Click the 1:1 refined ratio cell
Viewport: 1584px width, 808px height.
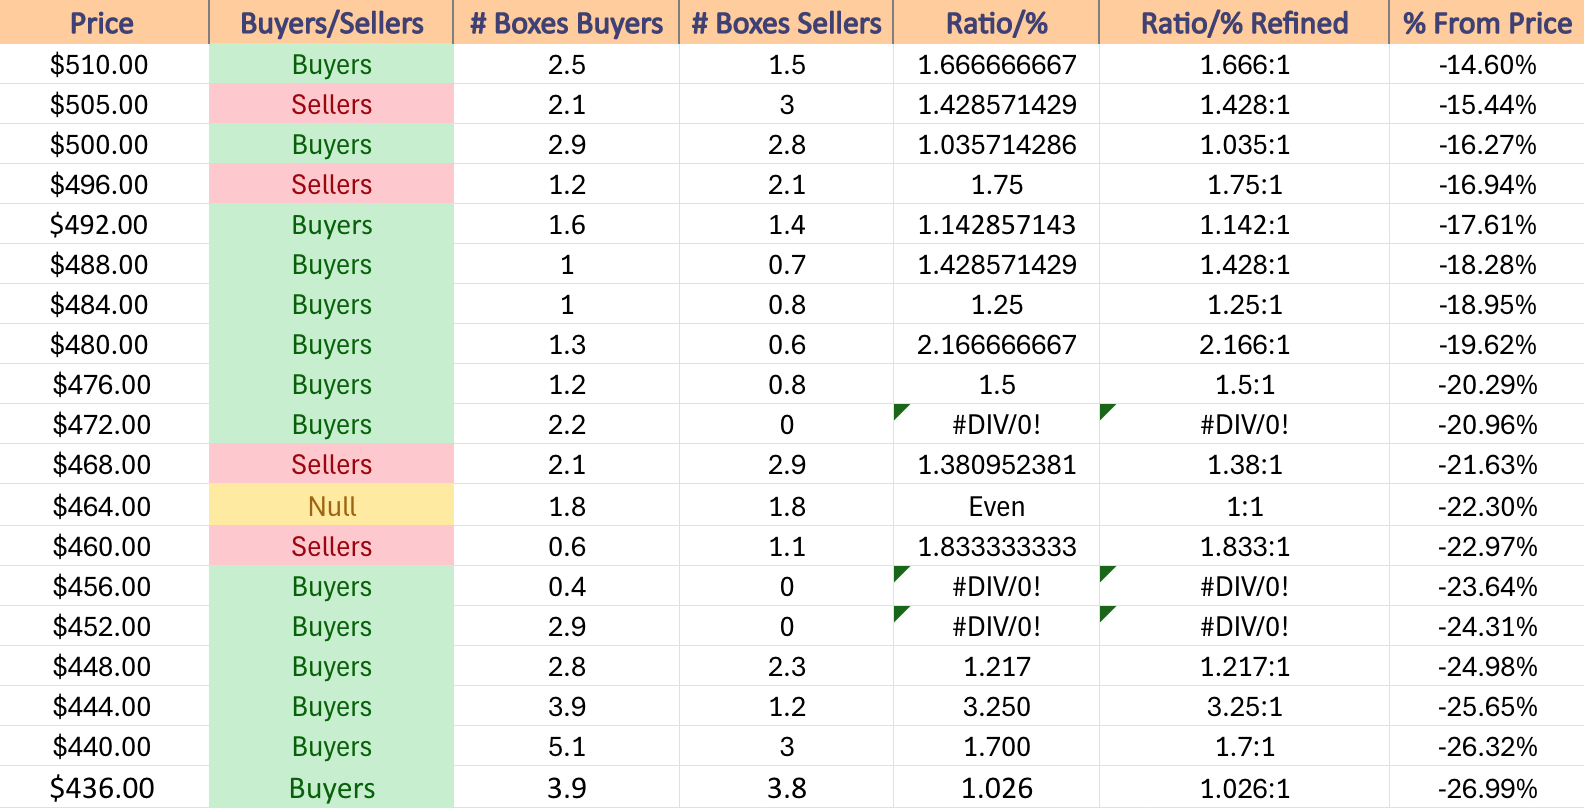coord(1244,506)
